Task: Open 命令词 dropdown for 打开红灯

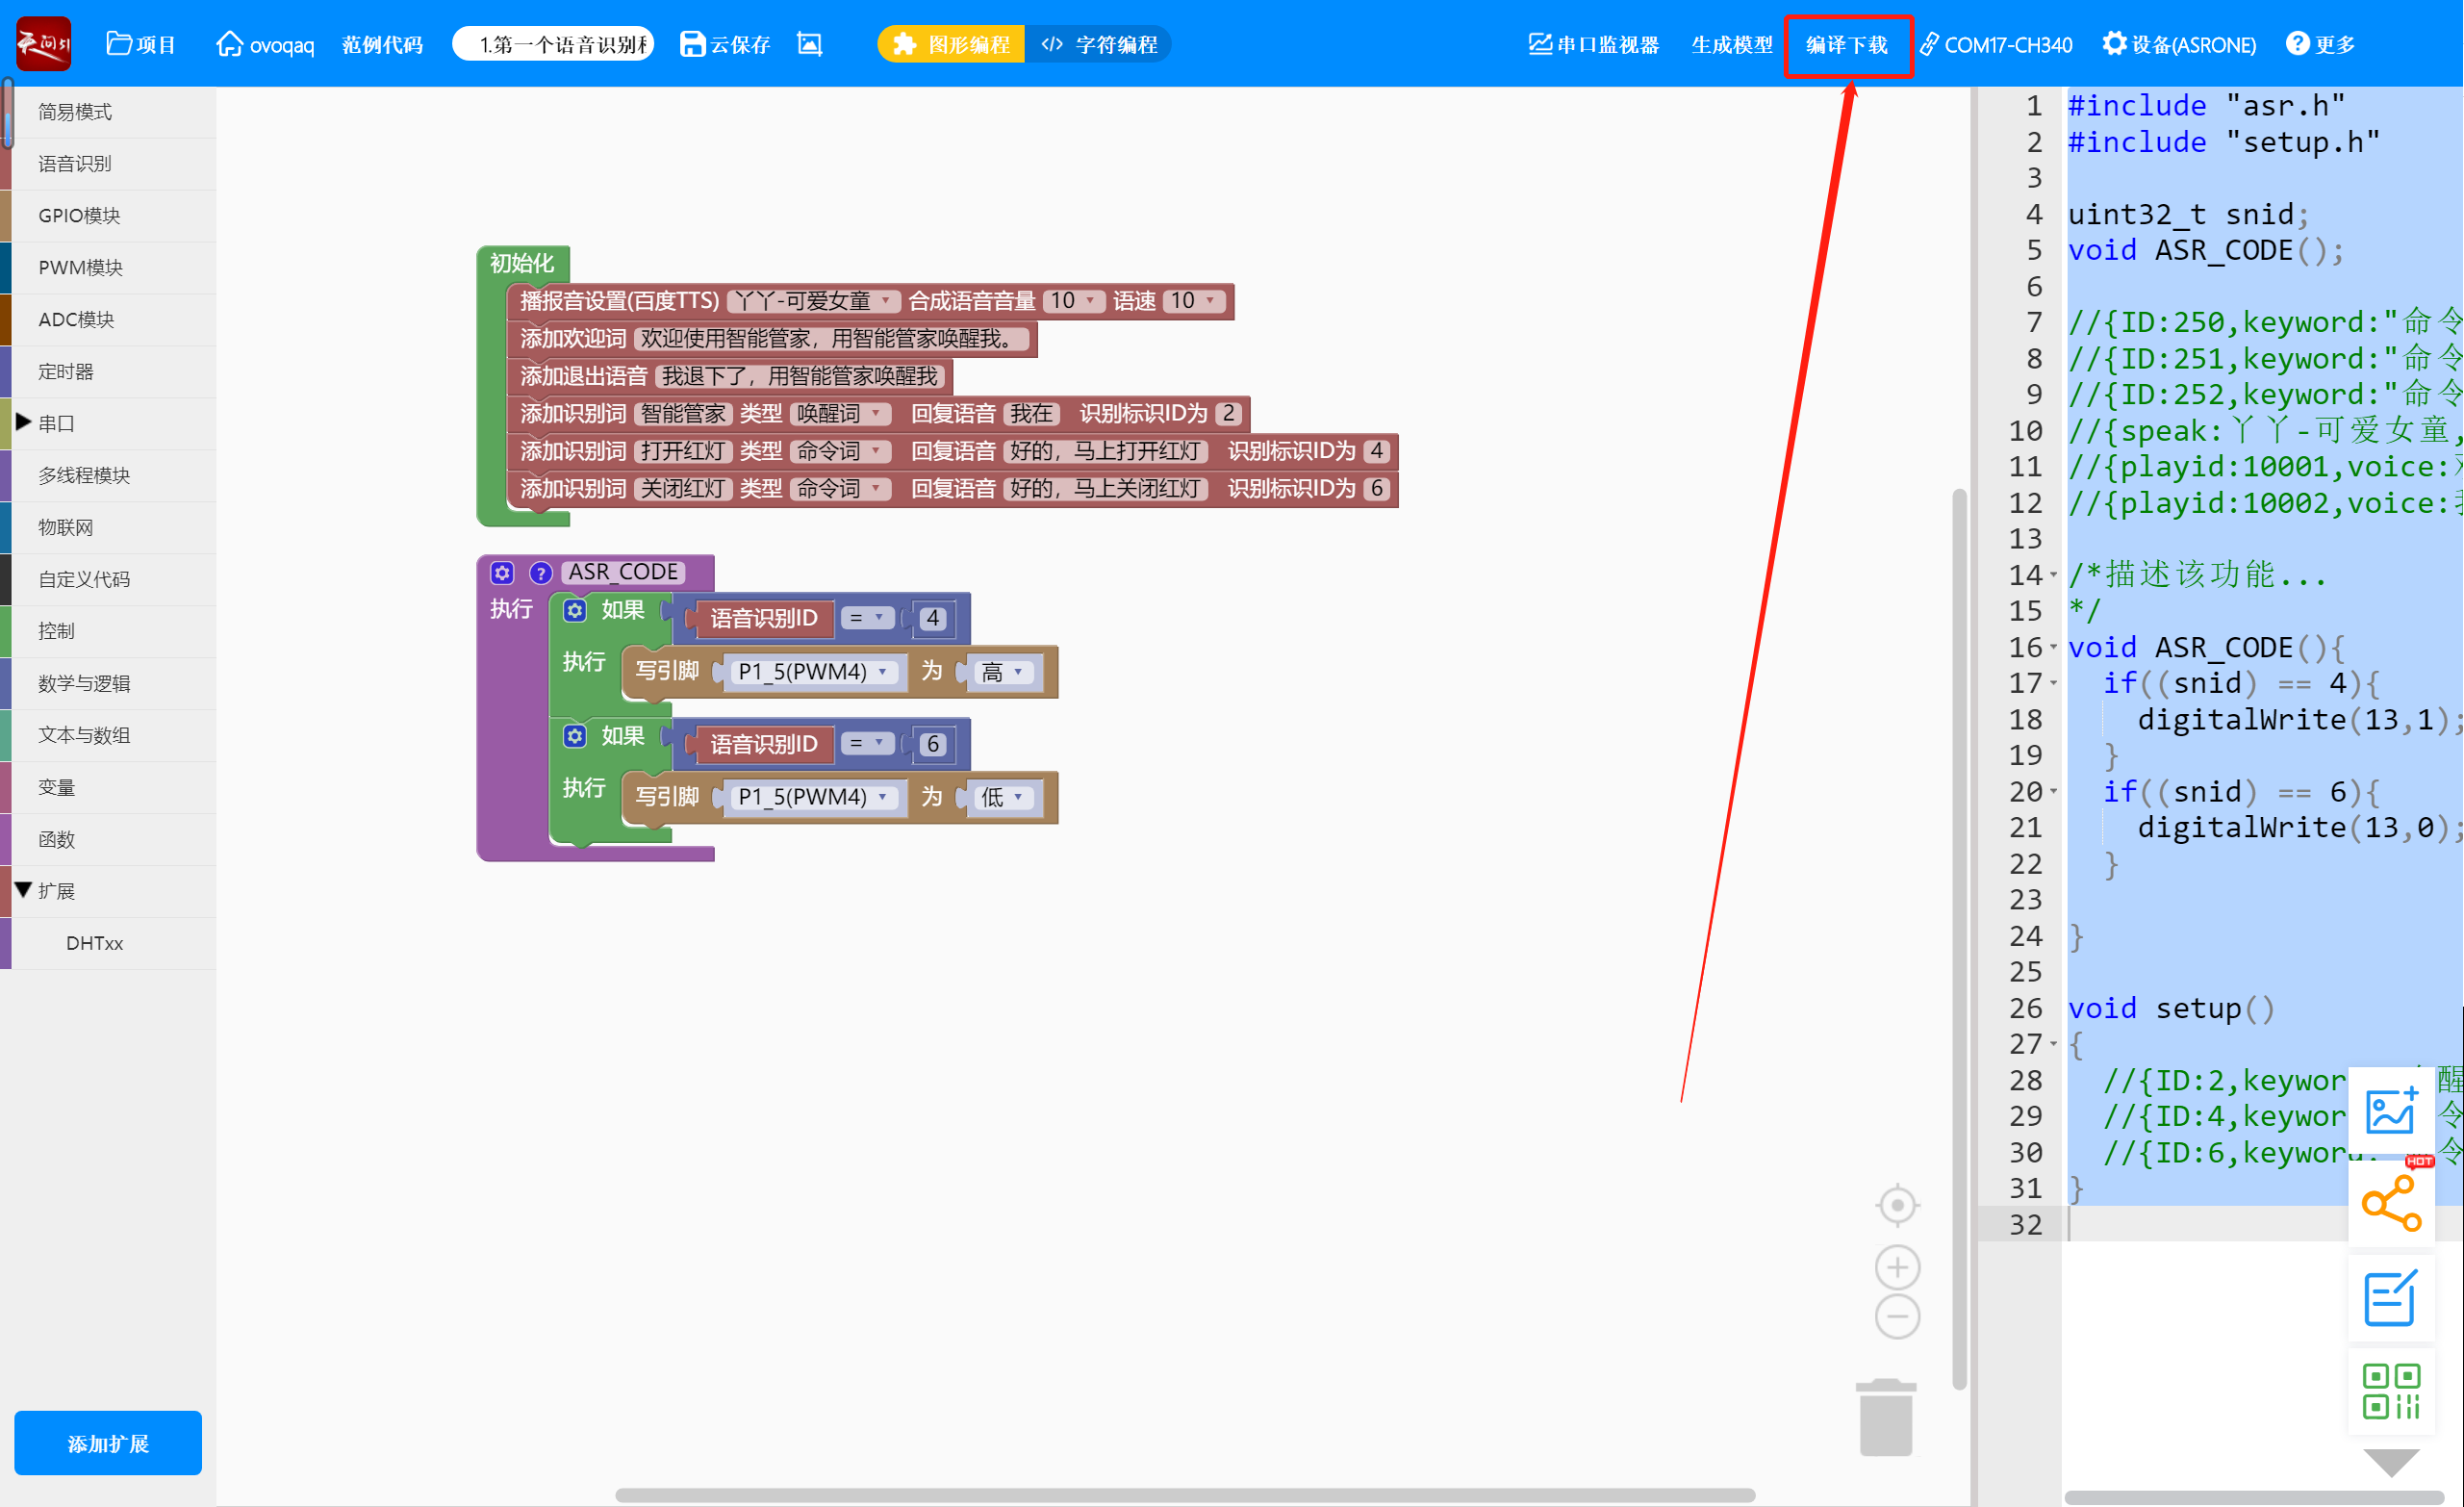Action: click(x=839, y=451)
